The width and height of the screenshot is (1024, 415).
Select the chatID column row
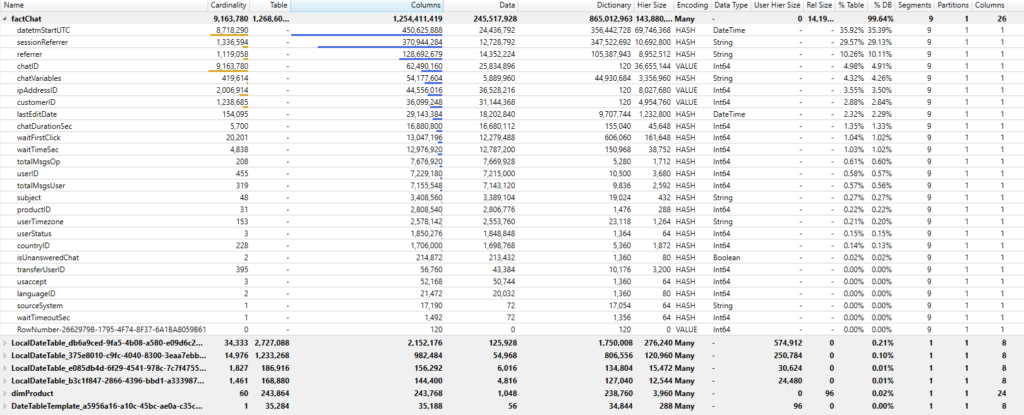tap(512, 66)
